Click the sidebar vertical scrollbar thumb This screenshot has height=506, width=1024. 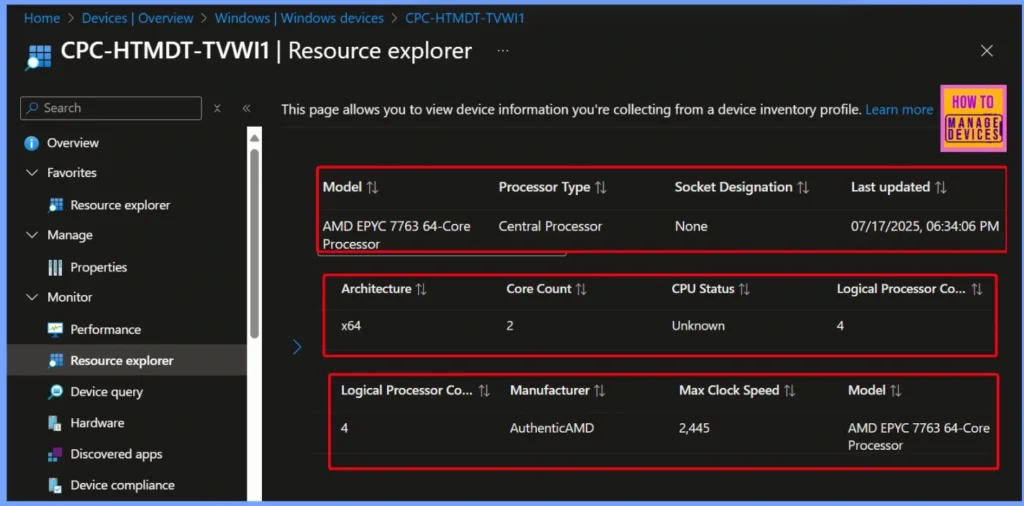(254, 243)
